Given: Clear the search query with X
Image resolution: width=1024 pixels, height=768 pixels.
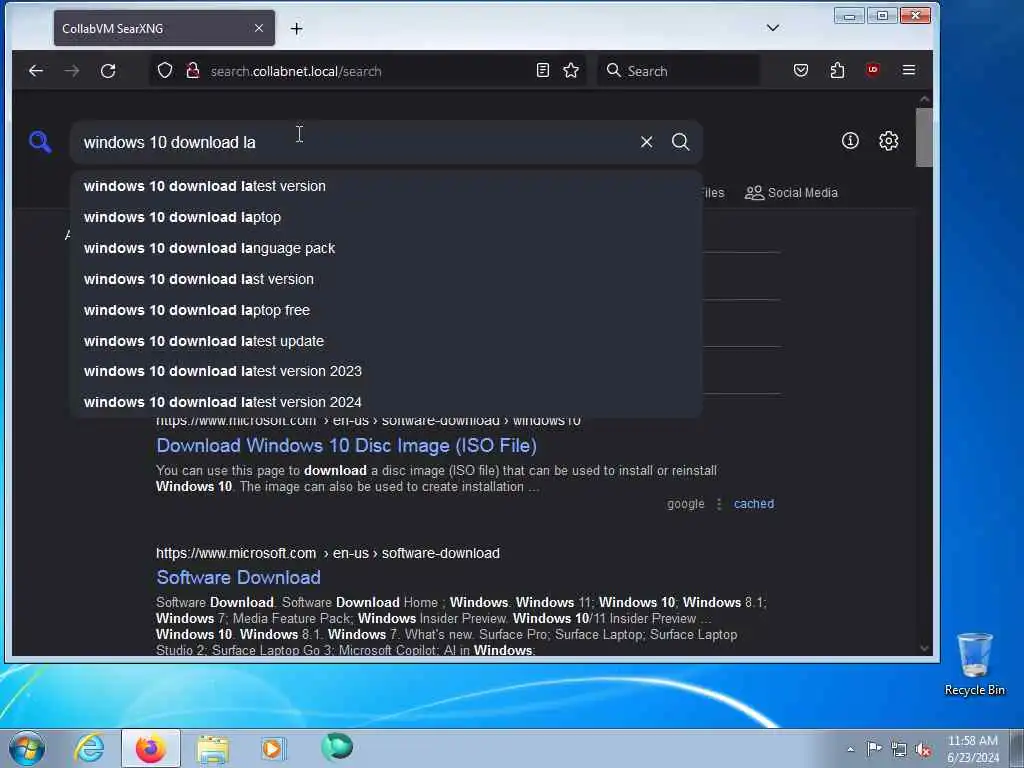Looking at the screenshot, I should click(647, 142).
